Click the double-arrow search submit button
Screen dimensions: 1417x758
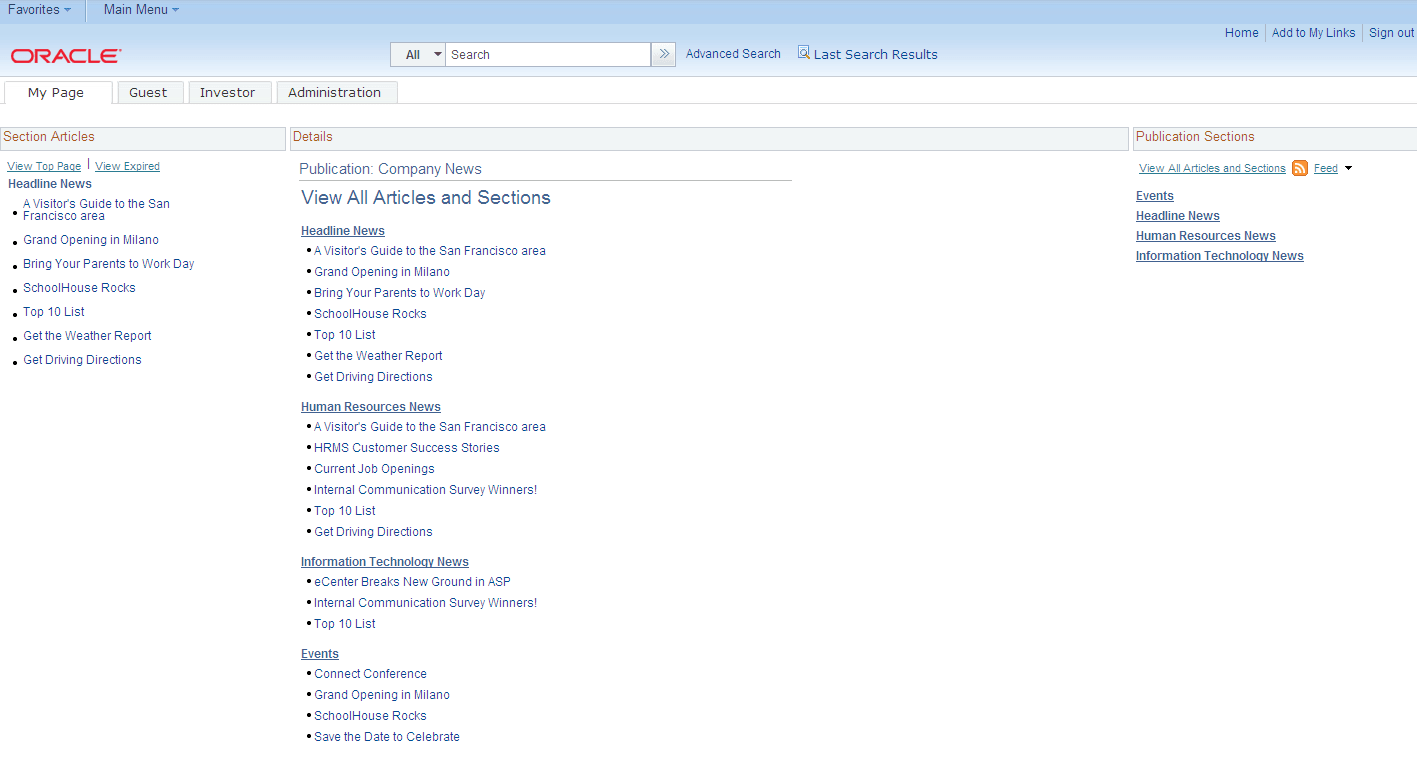[663, 54]
